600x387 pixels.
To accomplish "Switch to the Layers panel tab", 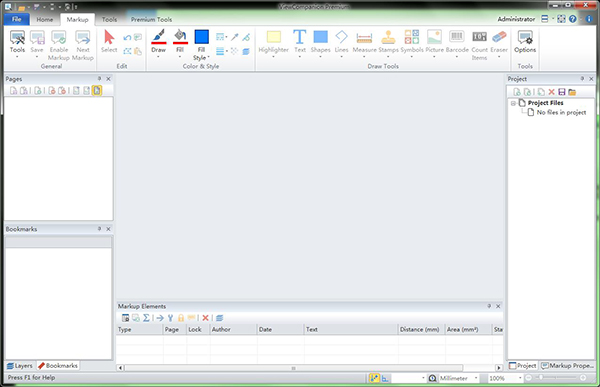I will (x=20, y=366).
